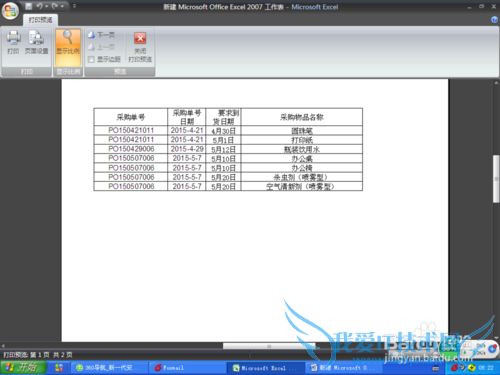Click the quick launch icon beside Start
The image size is (500, 375).
point(59,368)
